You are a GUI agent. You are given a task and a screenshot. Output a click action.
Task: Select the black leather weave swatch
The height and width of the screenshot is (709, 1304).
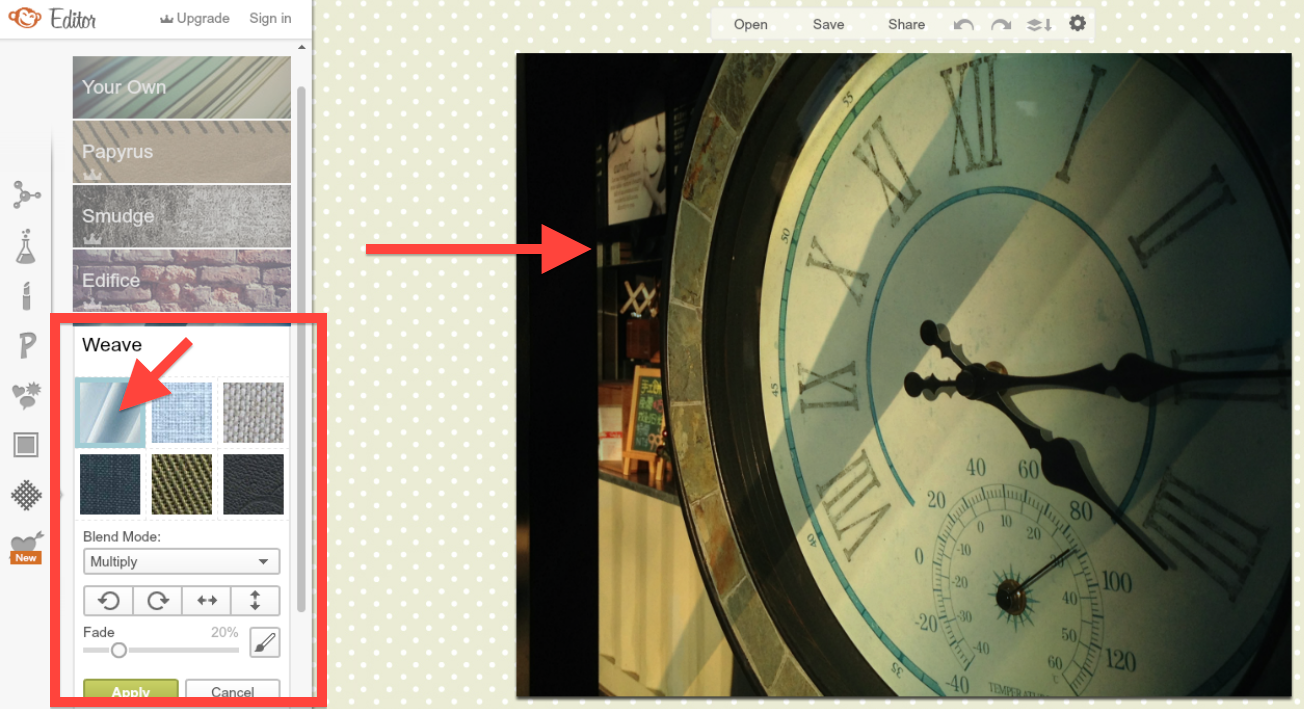[253, 484]
